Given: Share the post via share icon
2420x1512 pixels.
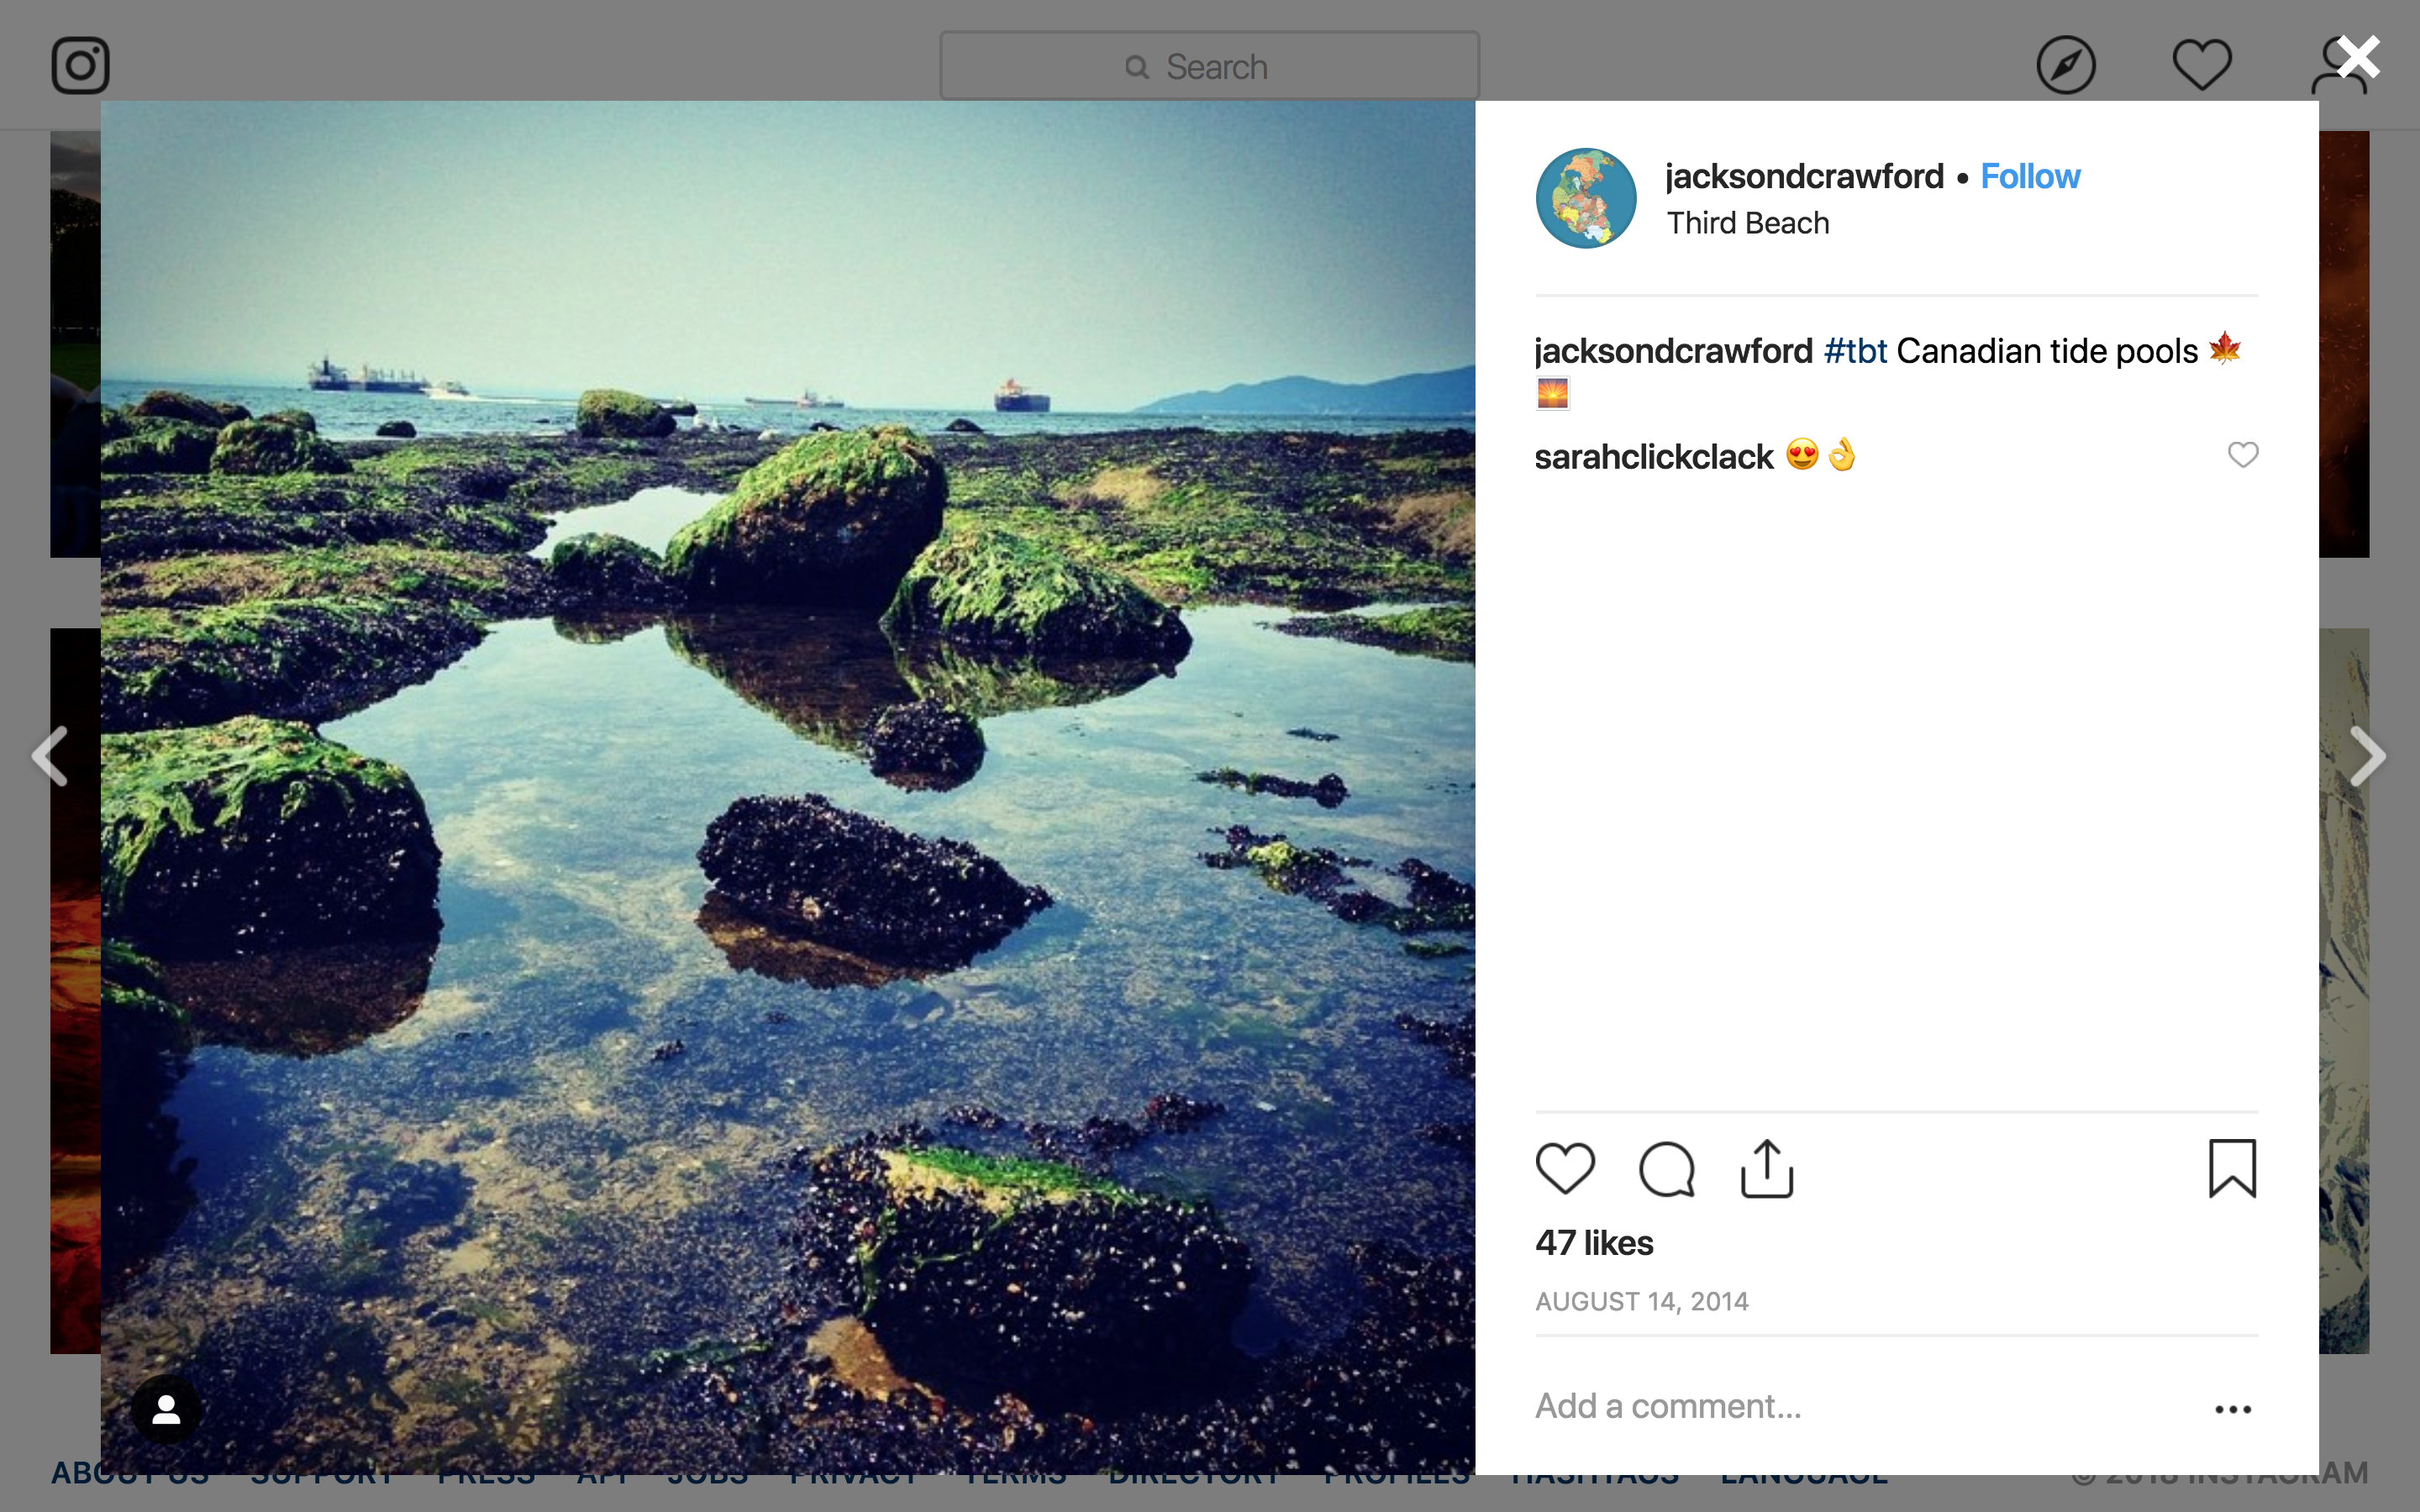Looking at the screenshot, I should coord(1767,1168).
